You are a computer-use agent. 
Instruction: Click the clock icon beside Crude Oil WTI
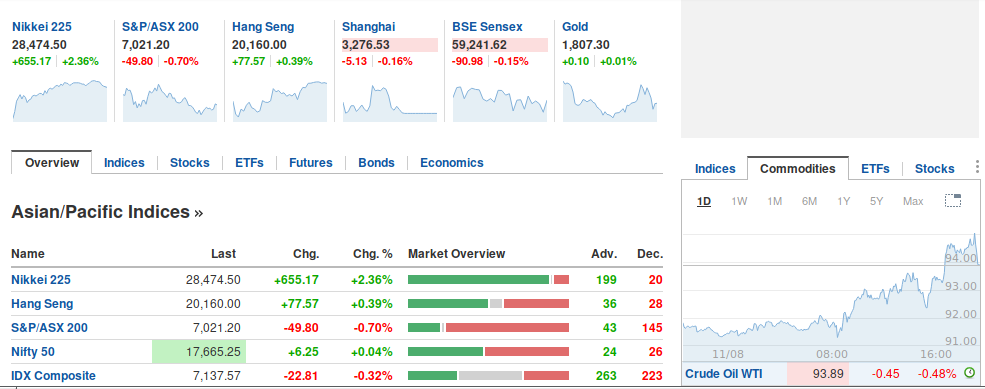click(969, 373)
